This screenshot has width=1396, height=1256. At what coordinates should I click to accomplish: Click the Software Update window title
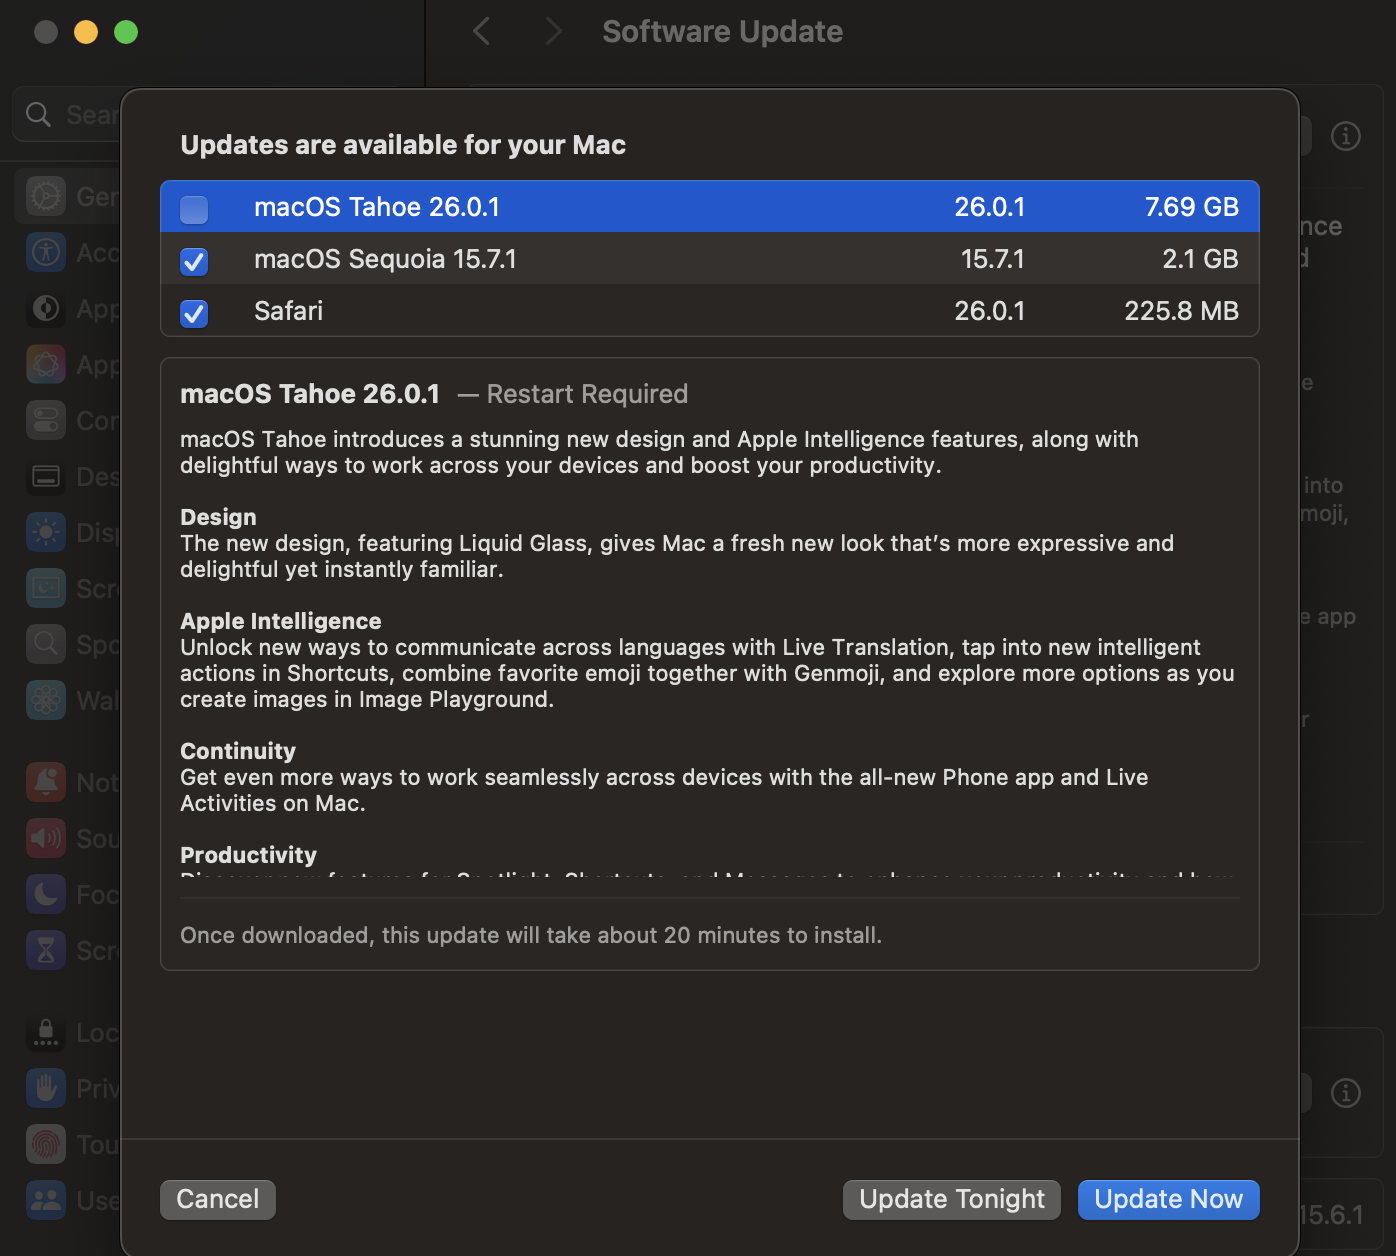[x=722, y=32]
